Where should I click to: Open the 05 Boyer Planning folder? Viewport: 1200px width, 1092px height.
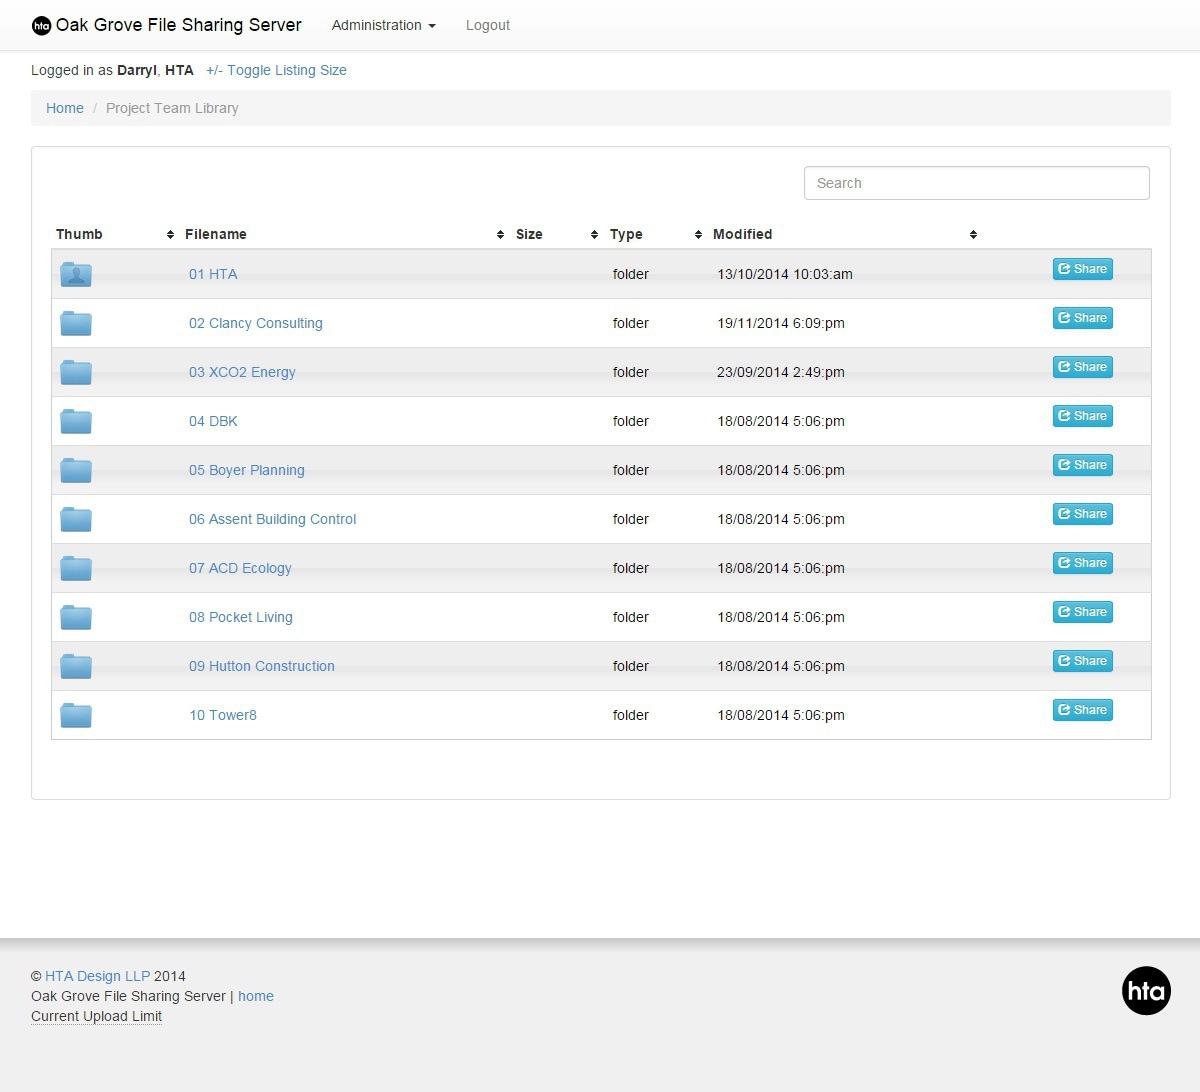tap(247, 470)
